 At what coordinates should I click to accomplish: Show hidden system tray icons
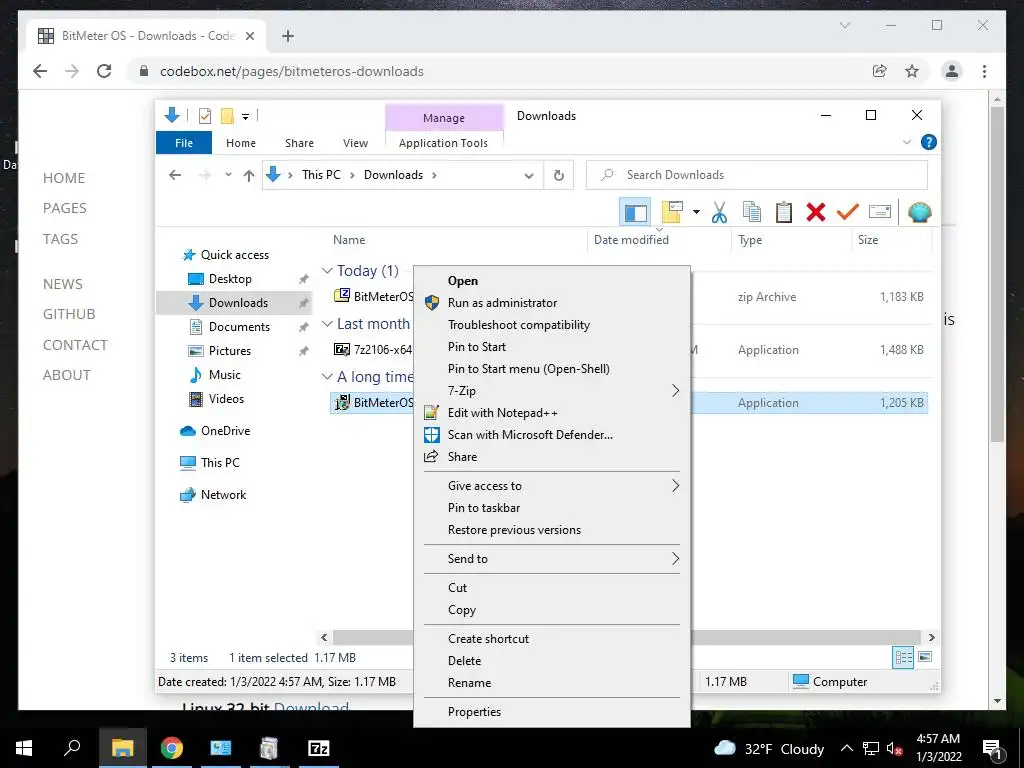pyautogui.click(x=846, y=748)
